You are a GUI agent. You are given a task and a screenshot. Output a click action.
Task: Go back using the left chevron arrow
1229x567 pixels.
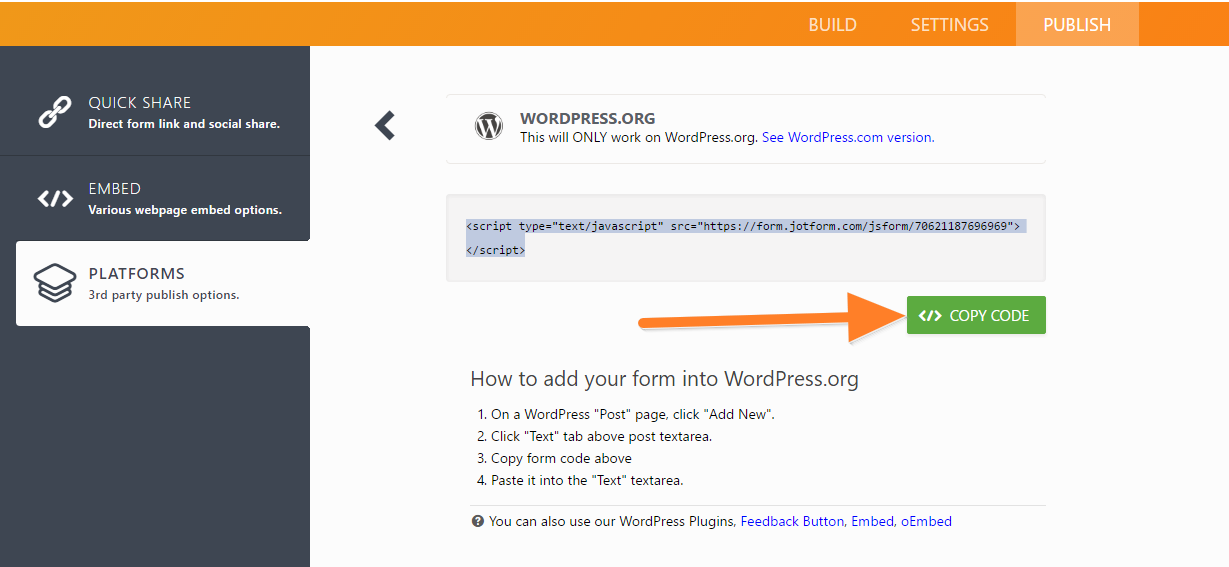385,126
